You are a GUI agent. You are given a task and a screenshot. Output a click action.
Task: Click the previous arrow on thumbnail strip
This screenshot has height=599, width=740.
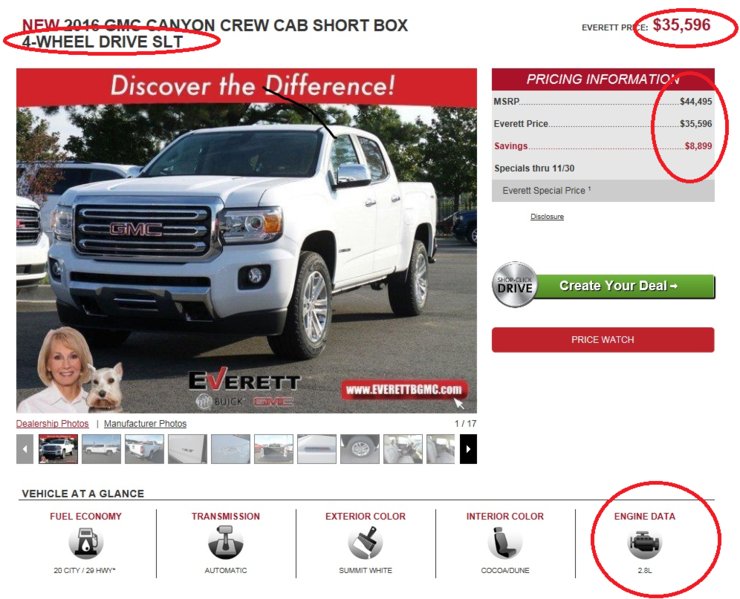pos(25,449)
